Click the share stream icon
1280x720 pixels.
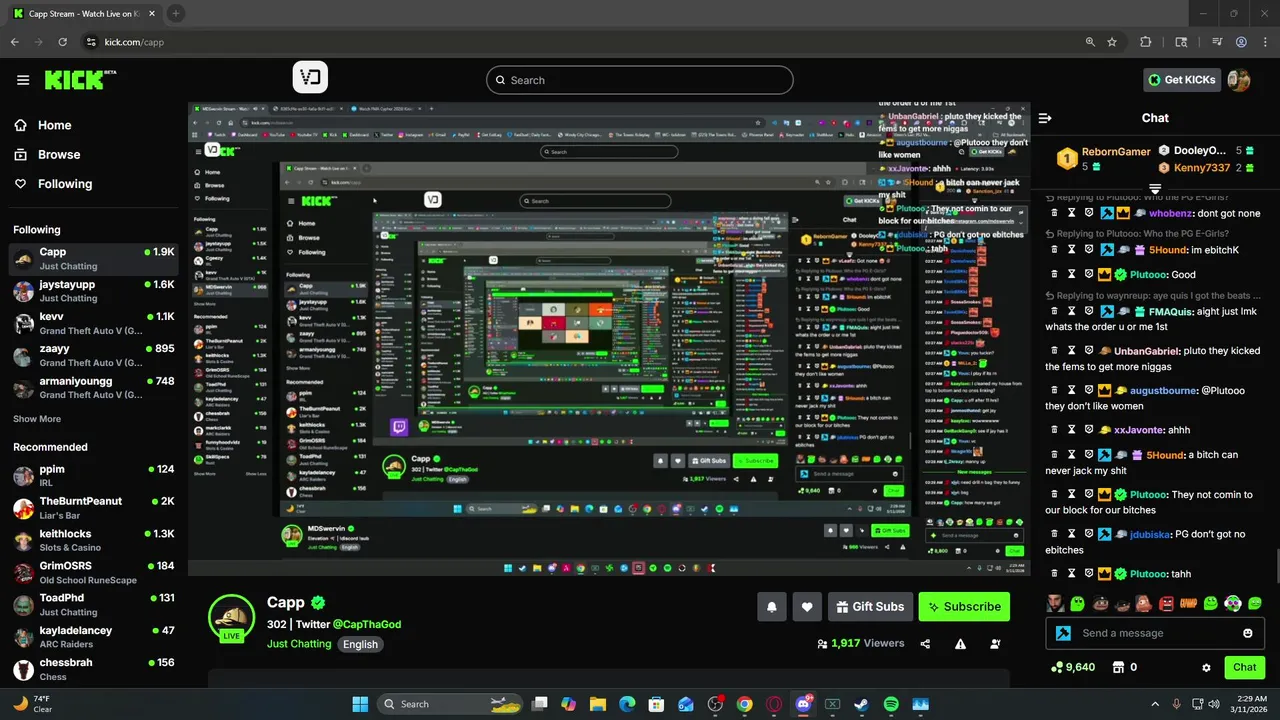tap(925, 644)
